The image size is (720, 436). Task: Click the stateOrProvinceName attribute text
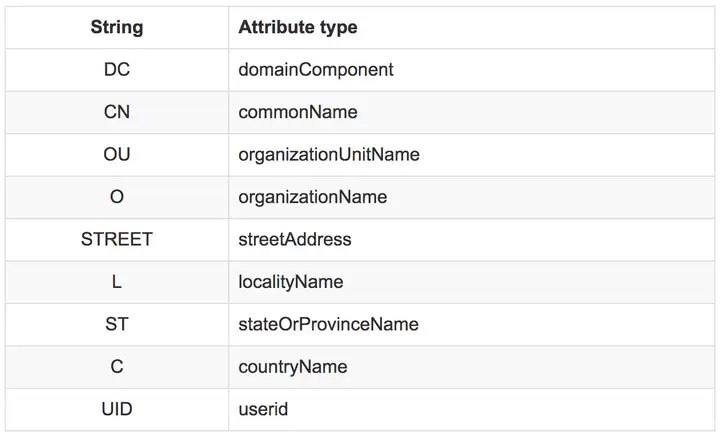click(329, 325)
